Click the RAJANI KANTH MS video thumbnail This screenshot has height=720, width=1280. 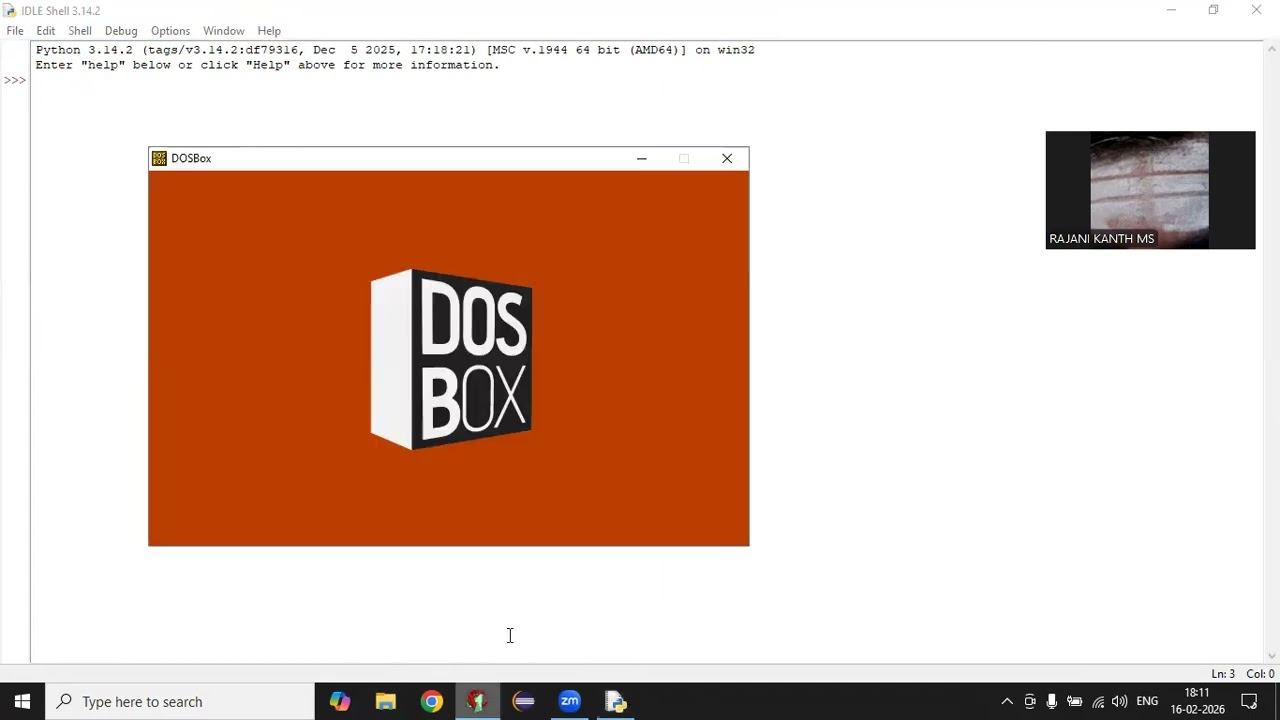click(1150, 190)
